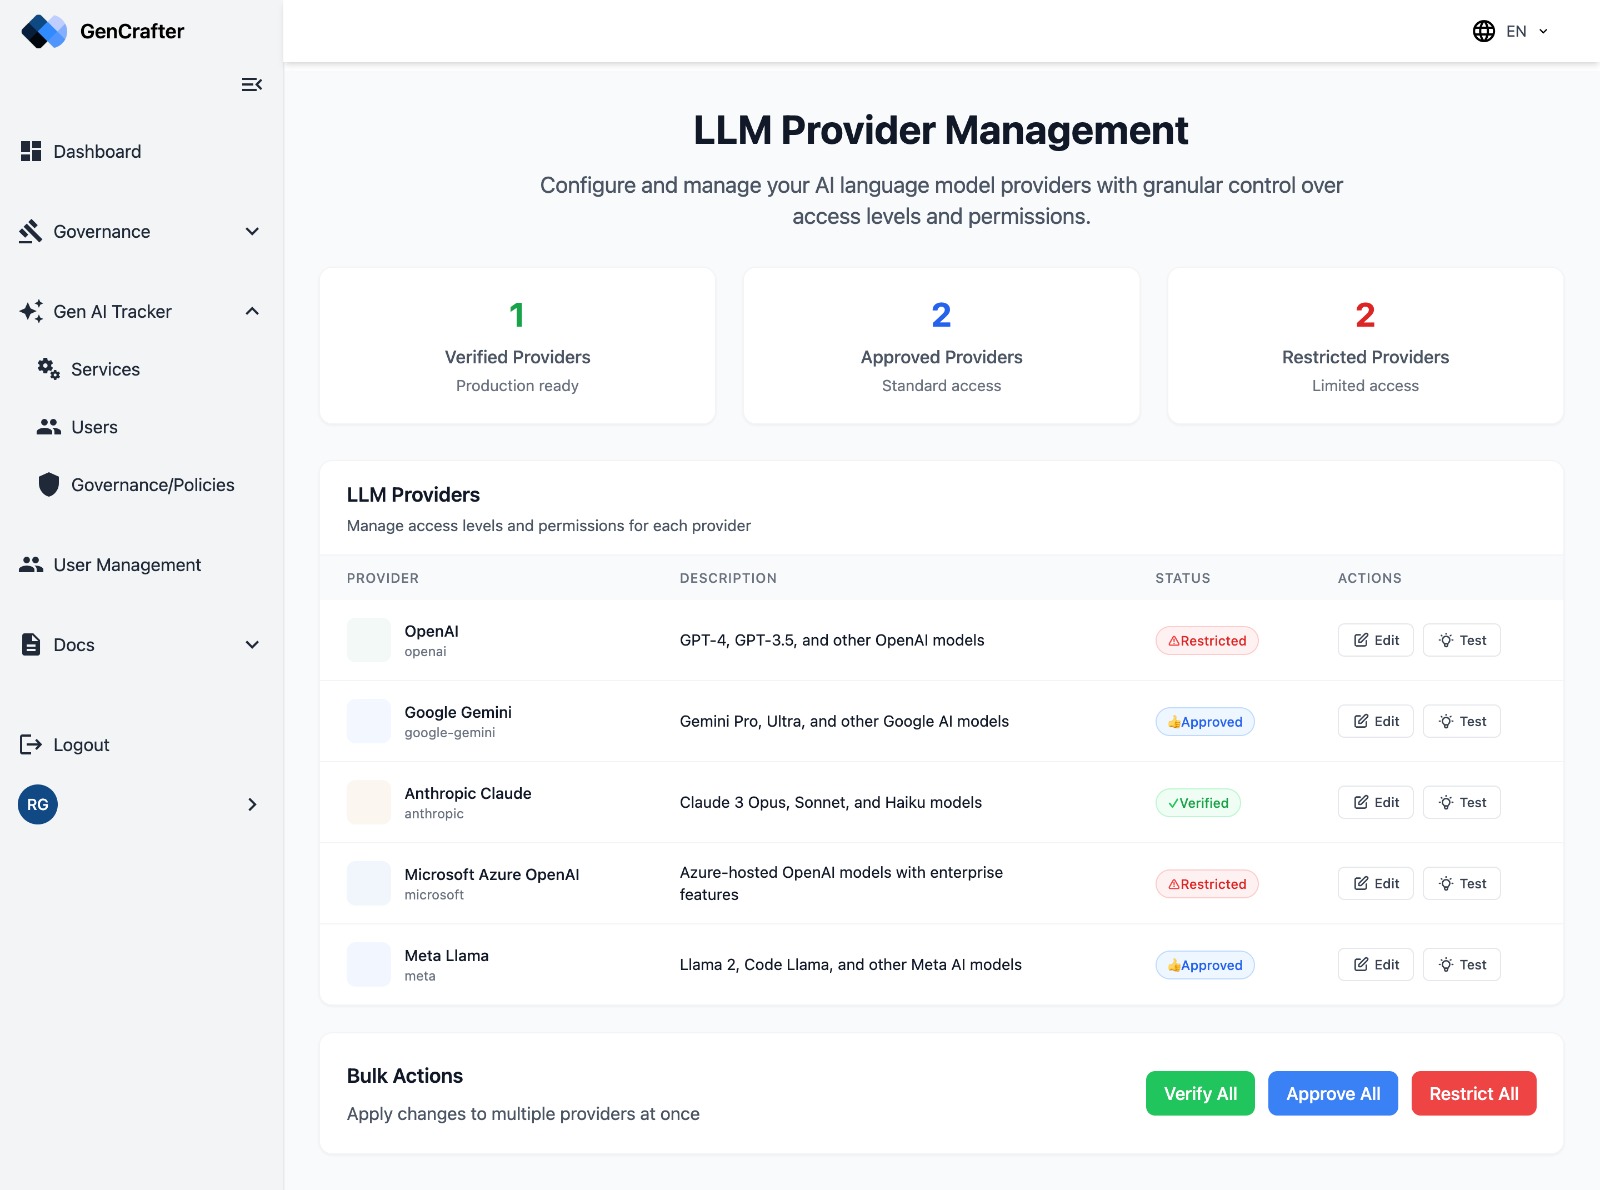Click the Restricted Providers card

pyautogui.click(x=1365, y=345)
